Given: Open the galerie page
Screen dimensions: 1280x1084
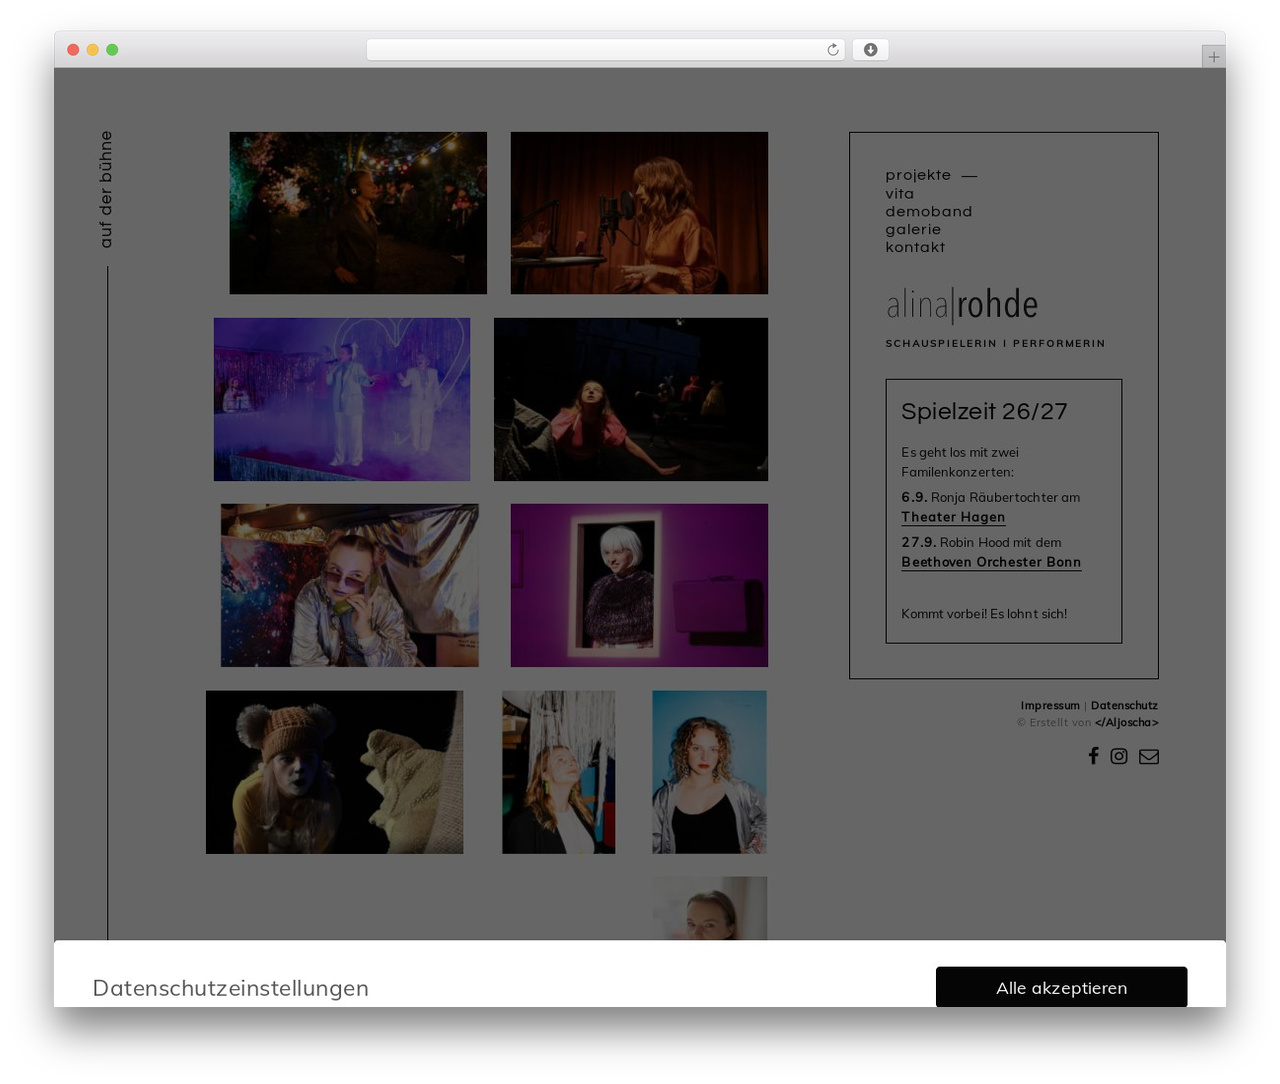Looking at the screenshot, I should click(x=912, y=230).
